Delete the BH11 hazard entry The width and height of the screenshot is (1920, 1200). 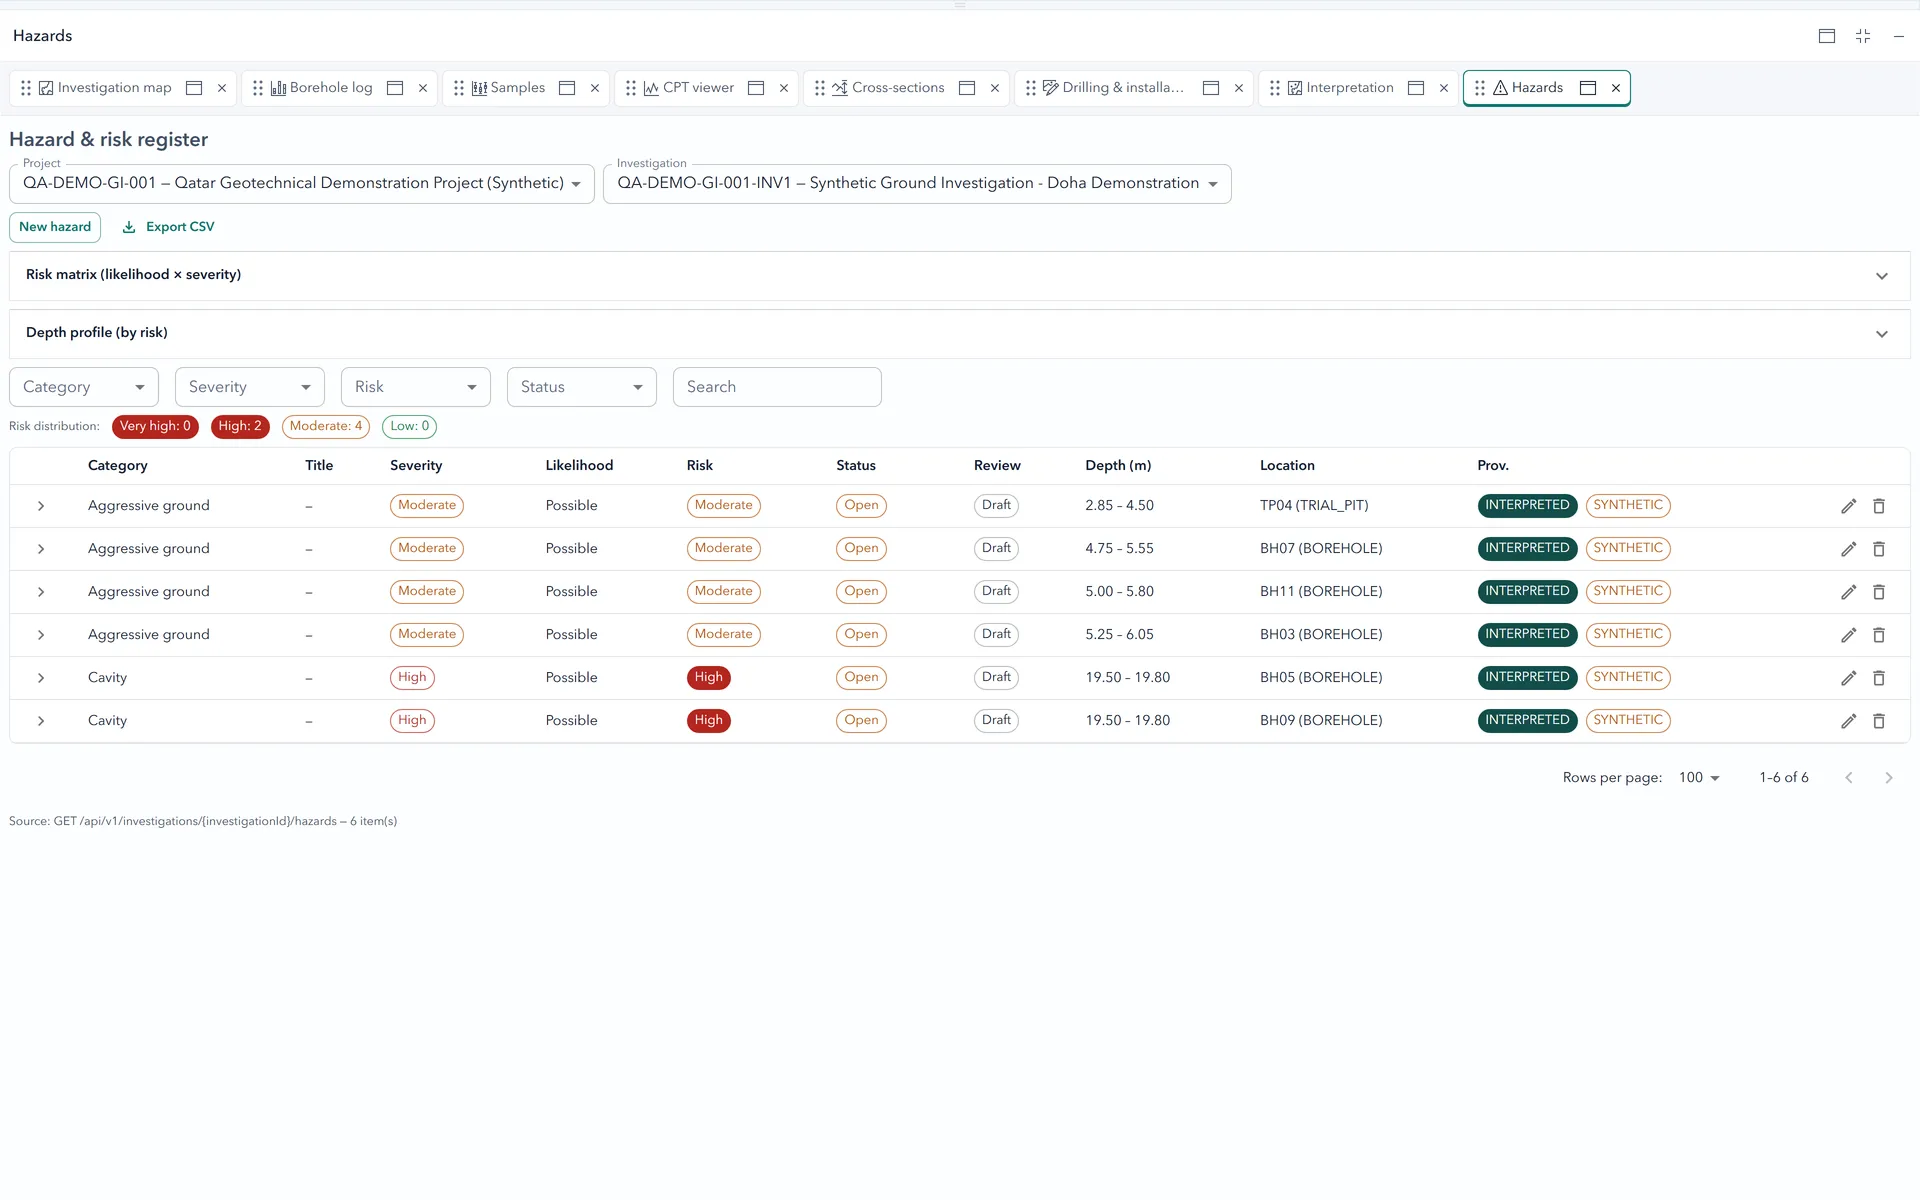[1879, 592]
